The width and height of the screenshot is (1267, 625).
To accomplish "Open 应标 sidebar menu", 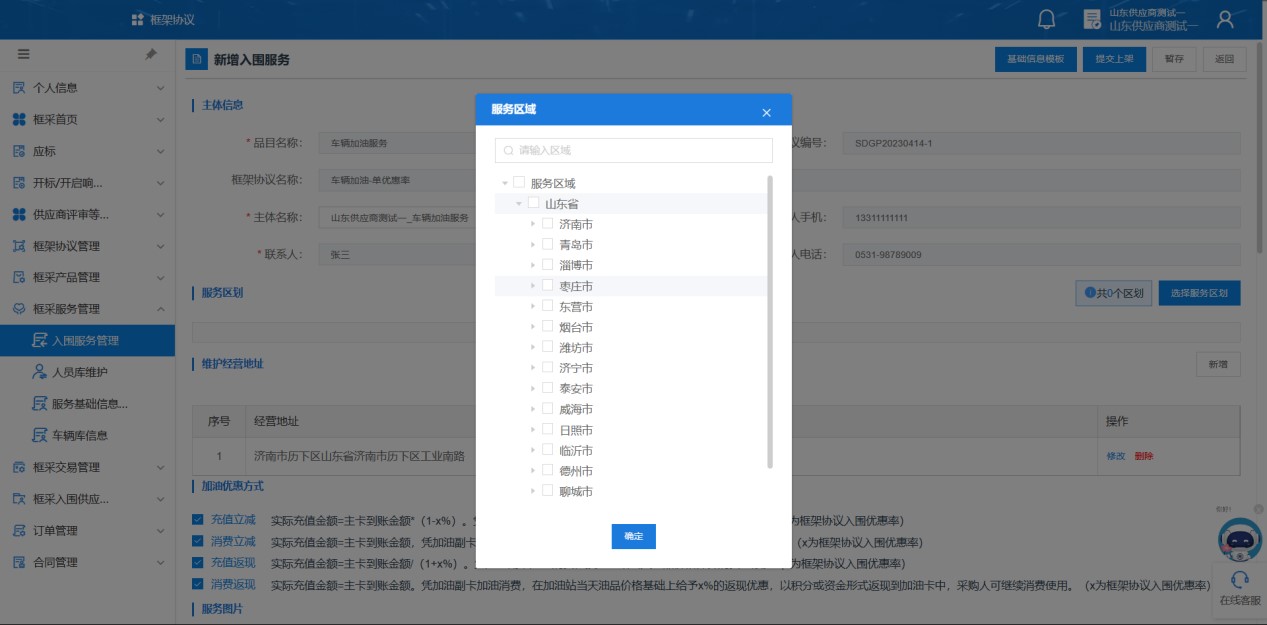I will [x=87, y=151].
